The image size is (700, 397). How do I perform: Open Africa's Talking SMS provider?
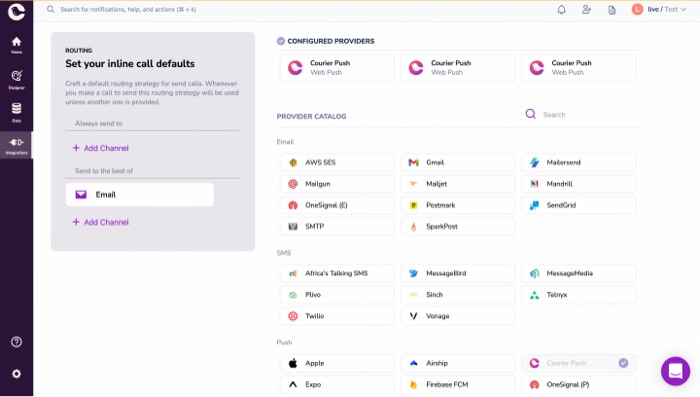click(337, 273)
